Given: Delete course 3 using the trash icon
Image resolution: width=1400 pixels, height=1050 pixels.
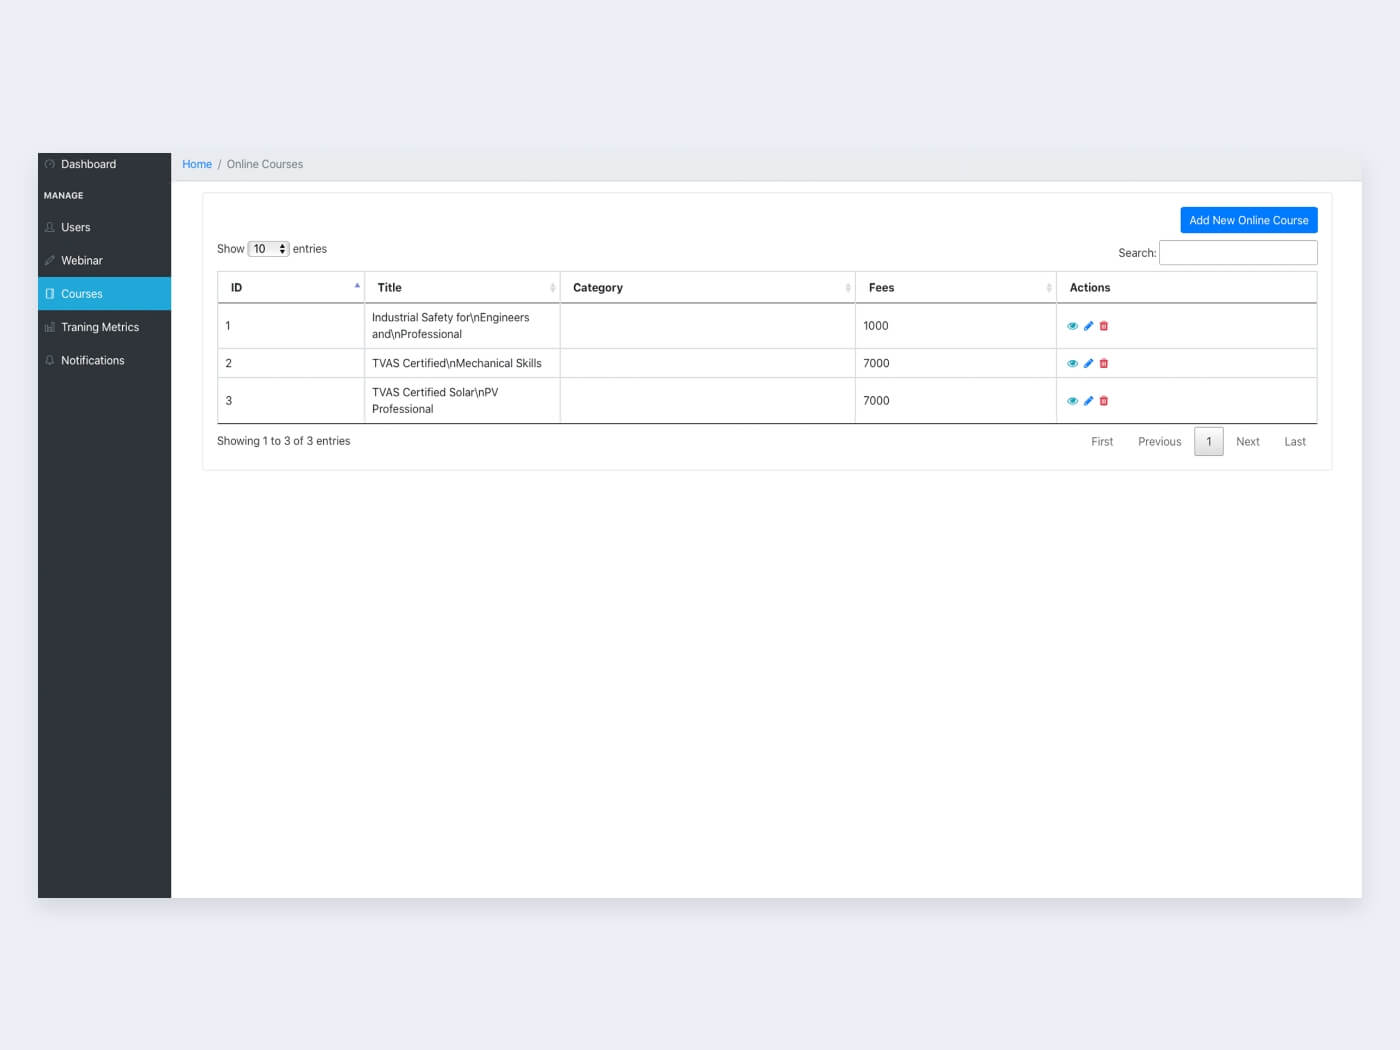Looking at the screenshot, I should (x=1104, y=401).
